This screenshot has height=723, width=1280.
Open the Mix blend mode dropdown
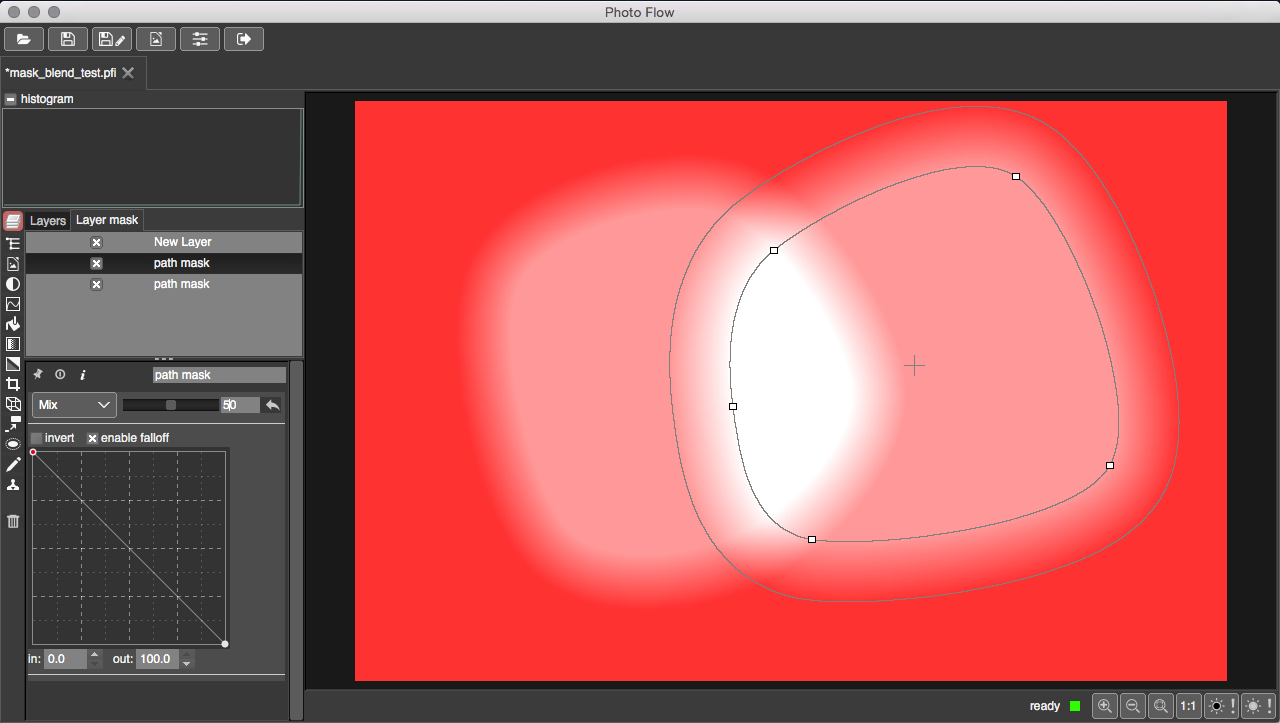[75, 405]
